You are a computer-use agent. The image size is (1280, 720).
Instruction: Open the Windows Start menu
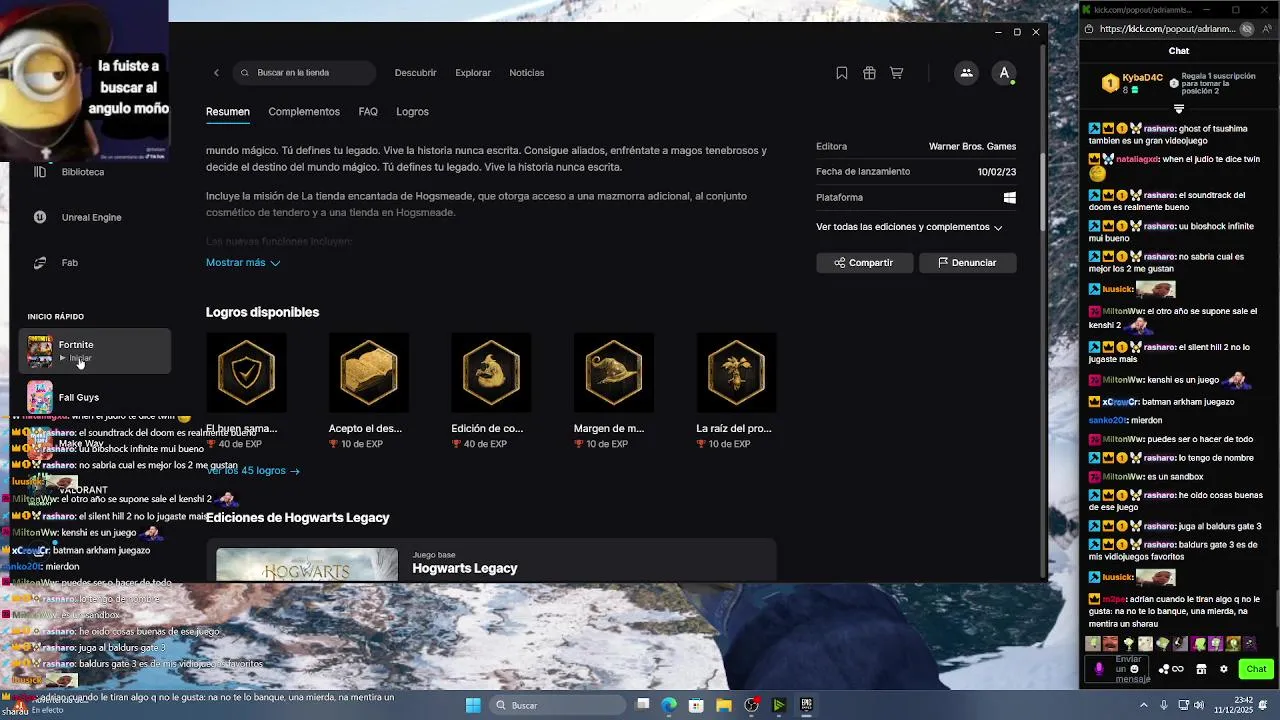473,705
